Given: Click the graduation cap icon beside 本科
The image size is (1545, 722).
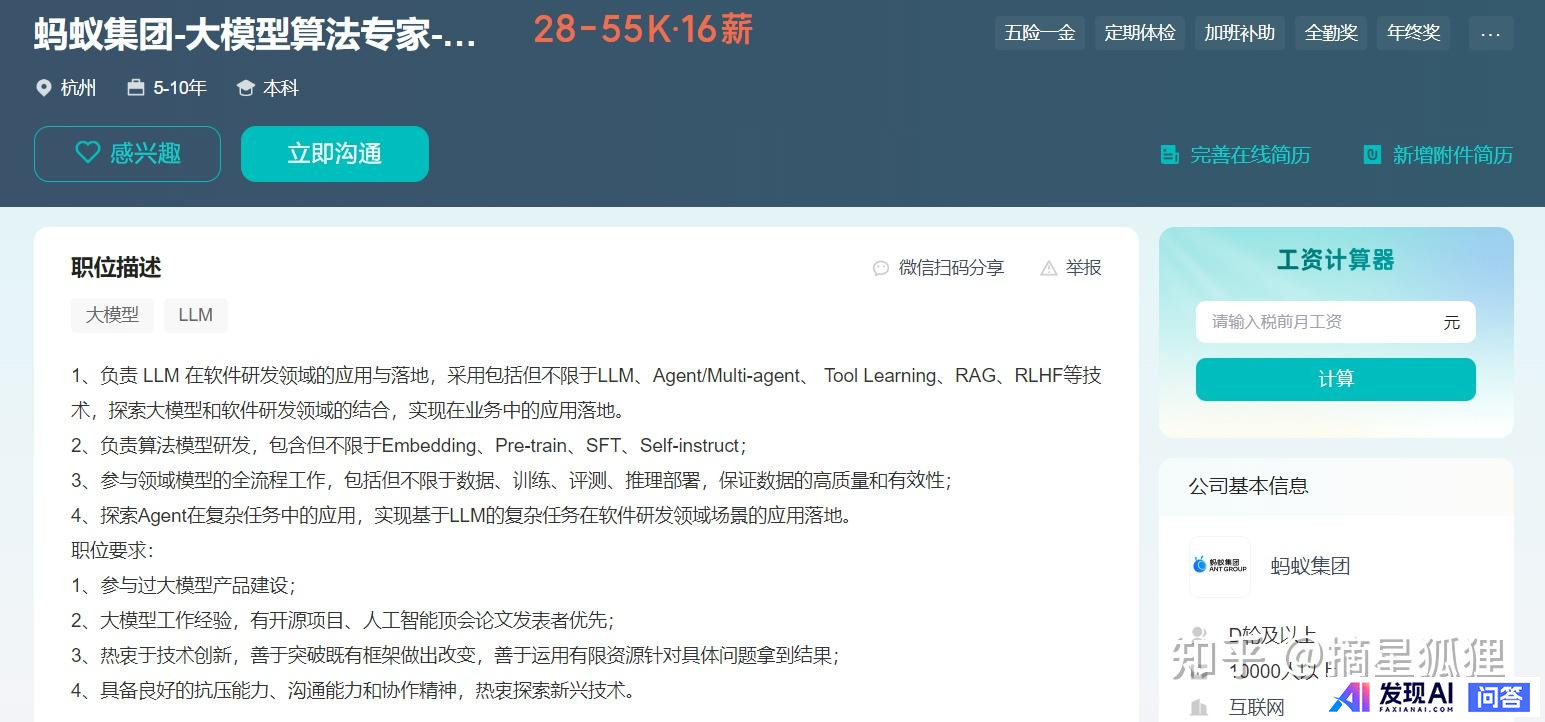Looking at the screenshot, I should tap(245, 88).
